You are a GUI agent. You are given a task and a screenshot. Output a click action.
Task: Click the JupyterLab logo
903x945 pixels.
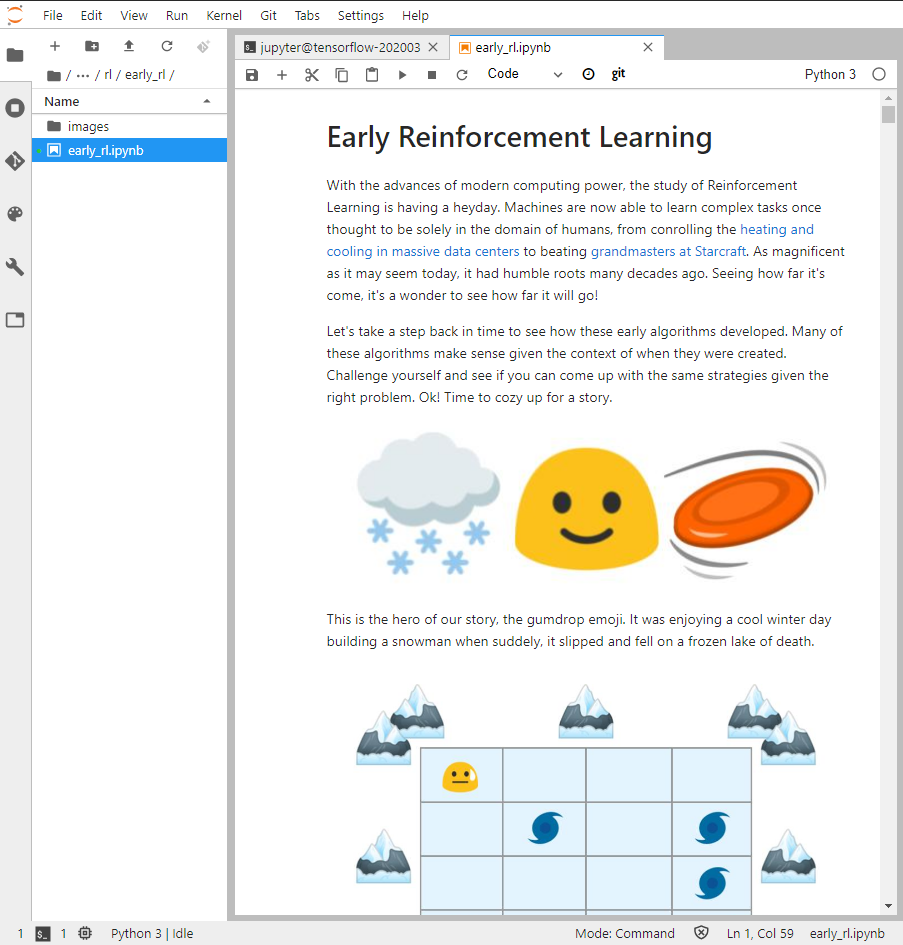point(15,15)
